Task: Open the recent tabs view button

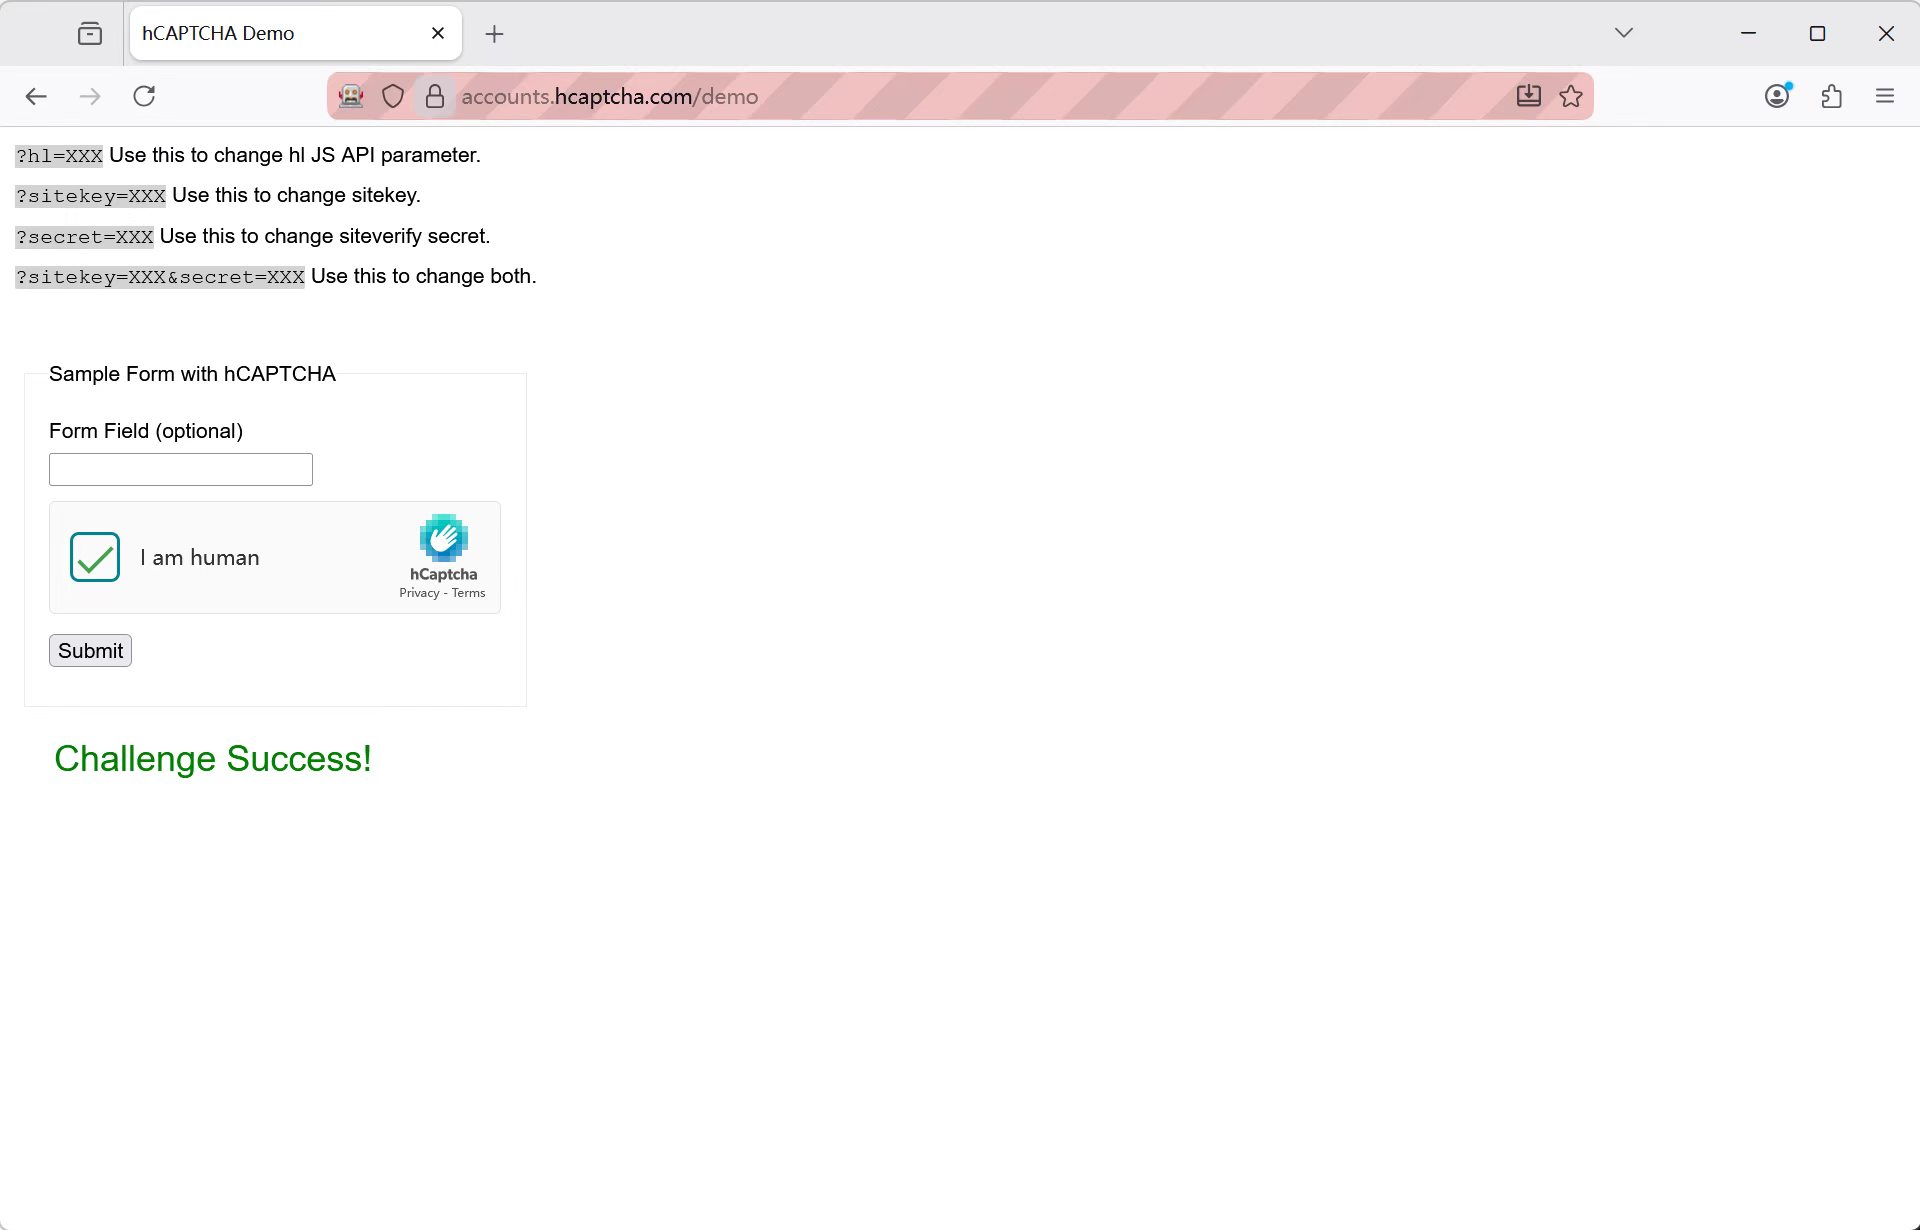Action: [x=90, y=34]
